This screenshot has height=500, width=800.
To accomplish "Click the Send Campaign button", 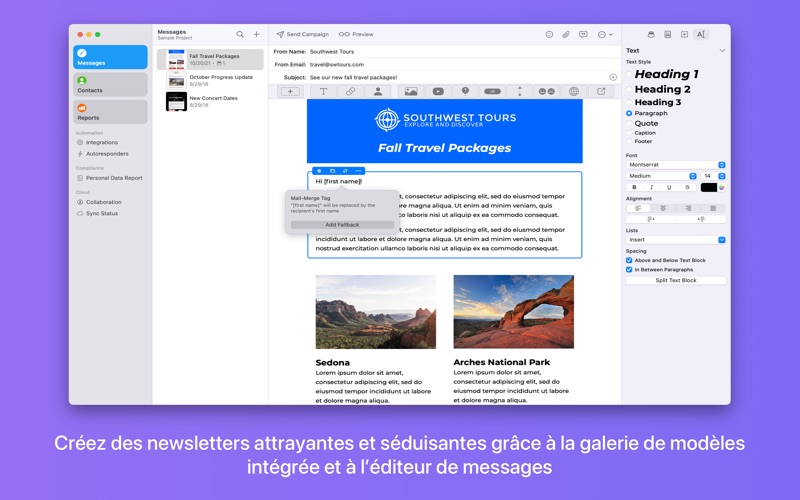I will [x=303, y=34].
